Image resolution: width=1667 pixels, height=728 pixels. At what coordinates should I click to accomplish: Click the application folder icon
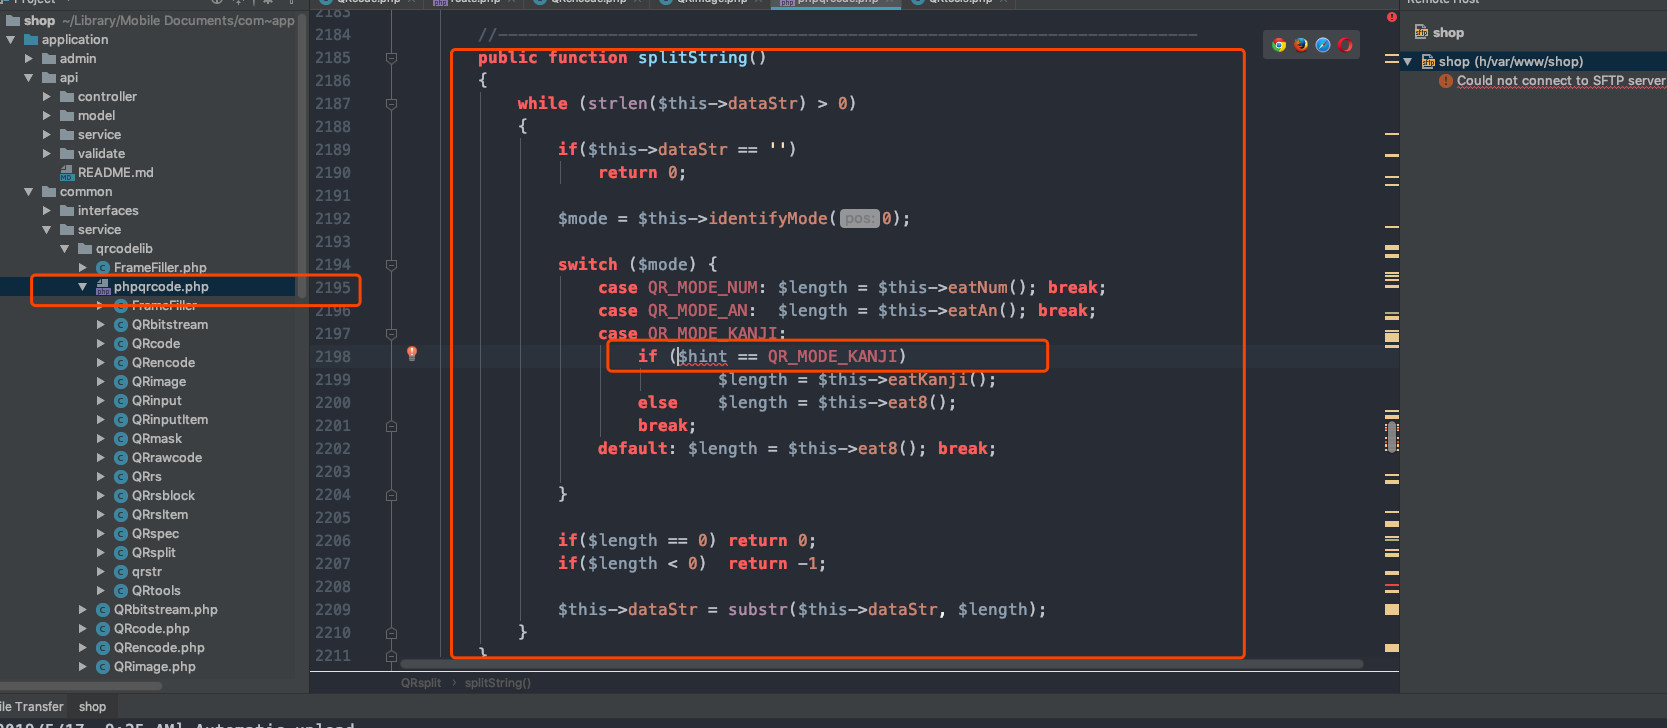coord(31,40)
